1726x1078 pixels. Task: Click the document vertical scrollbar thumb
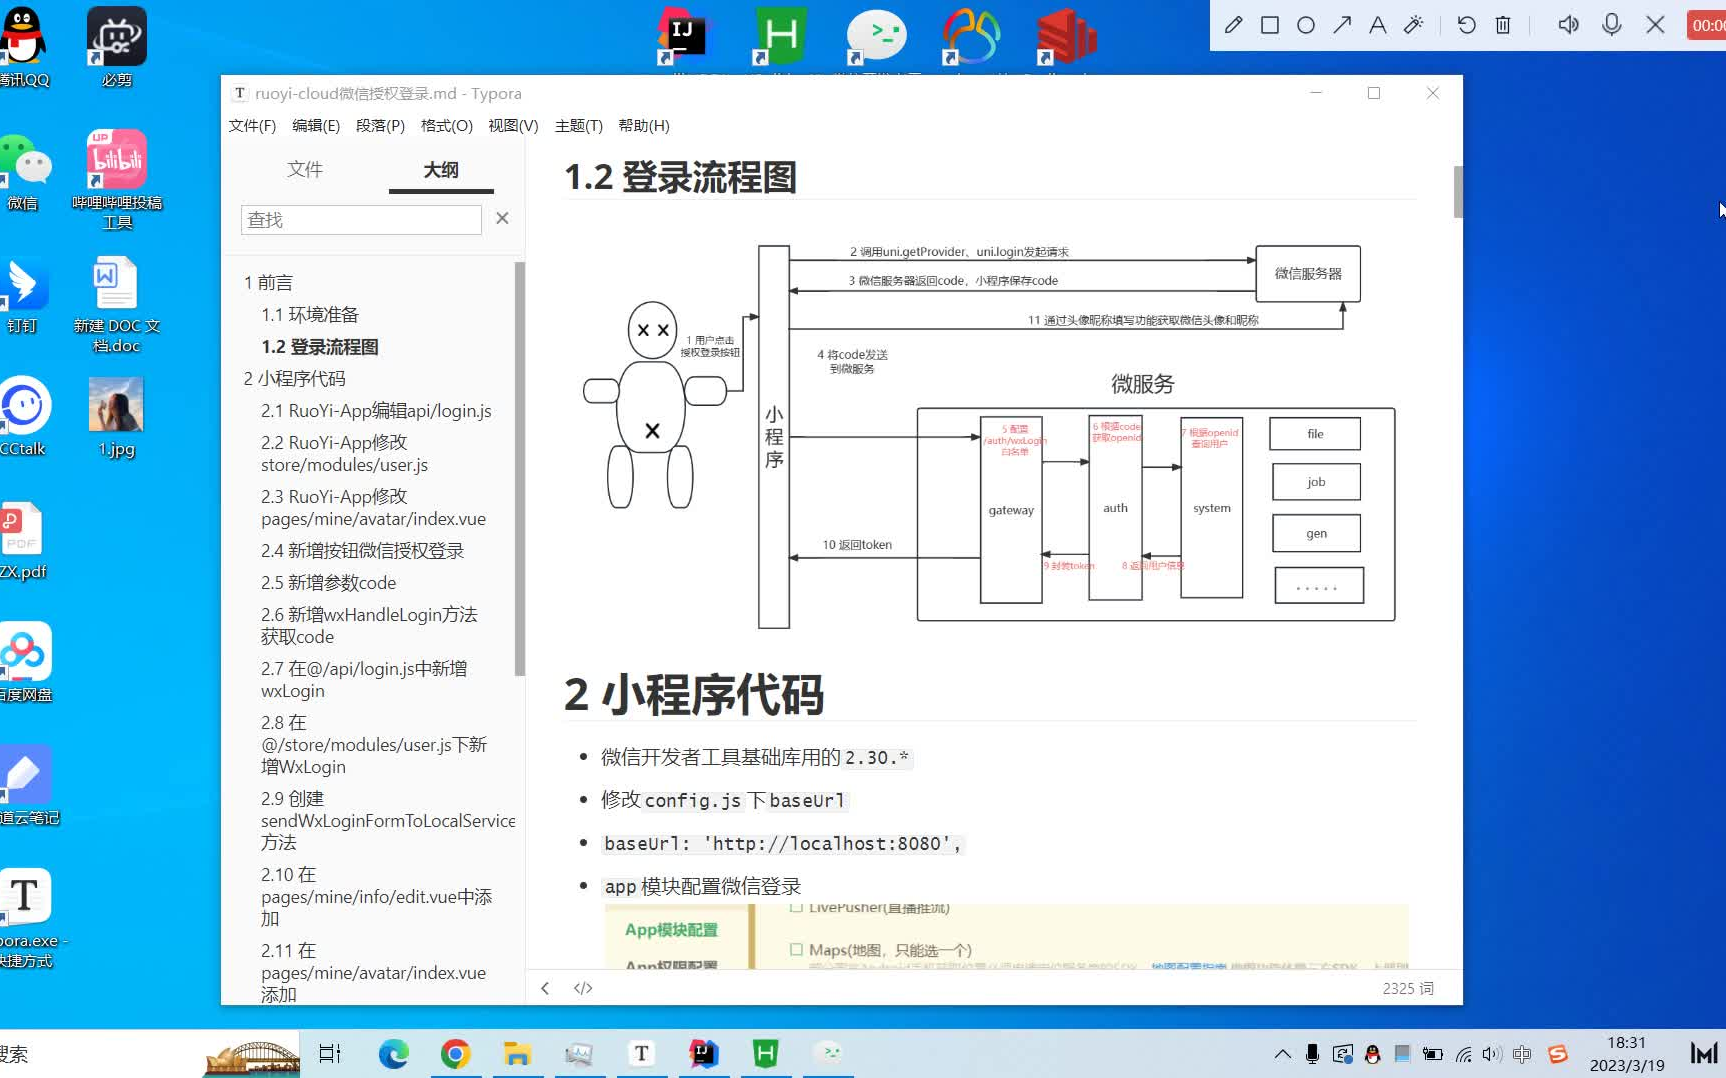1458,191
